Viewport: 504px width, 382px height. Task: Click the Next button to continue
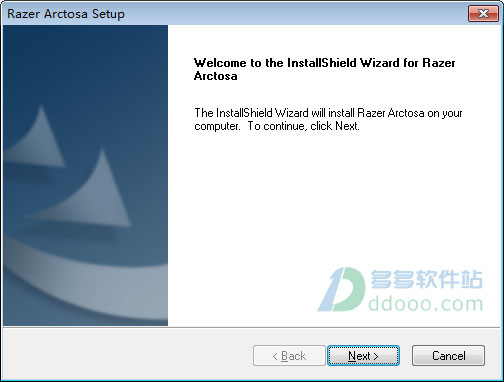[x=363, y=356]
